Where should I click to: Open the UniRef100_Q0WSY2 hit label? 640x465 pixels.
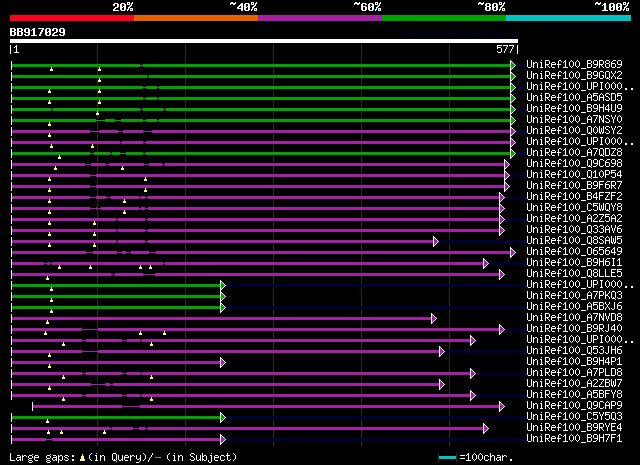click(x=574, y=130)
